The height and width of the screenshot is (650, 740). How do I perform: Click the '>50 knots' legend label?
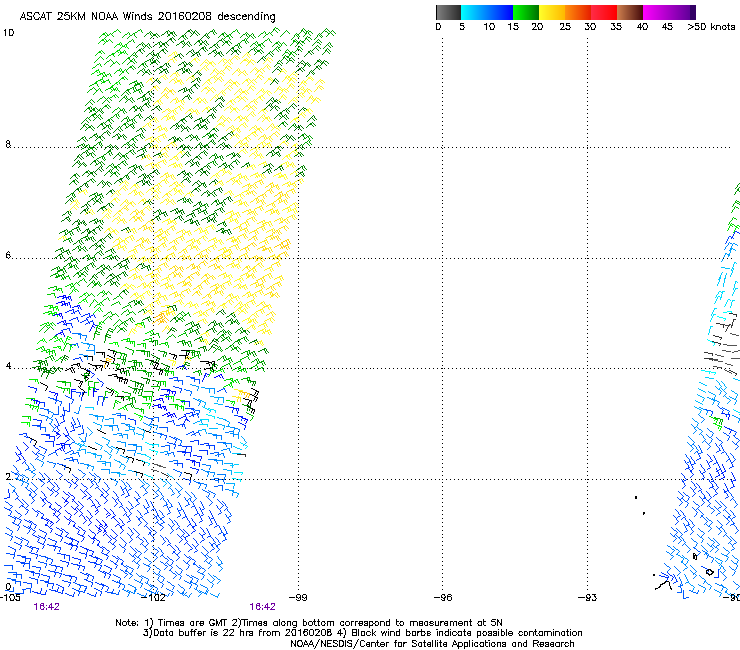pos(711,27)
